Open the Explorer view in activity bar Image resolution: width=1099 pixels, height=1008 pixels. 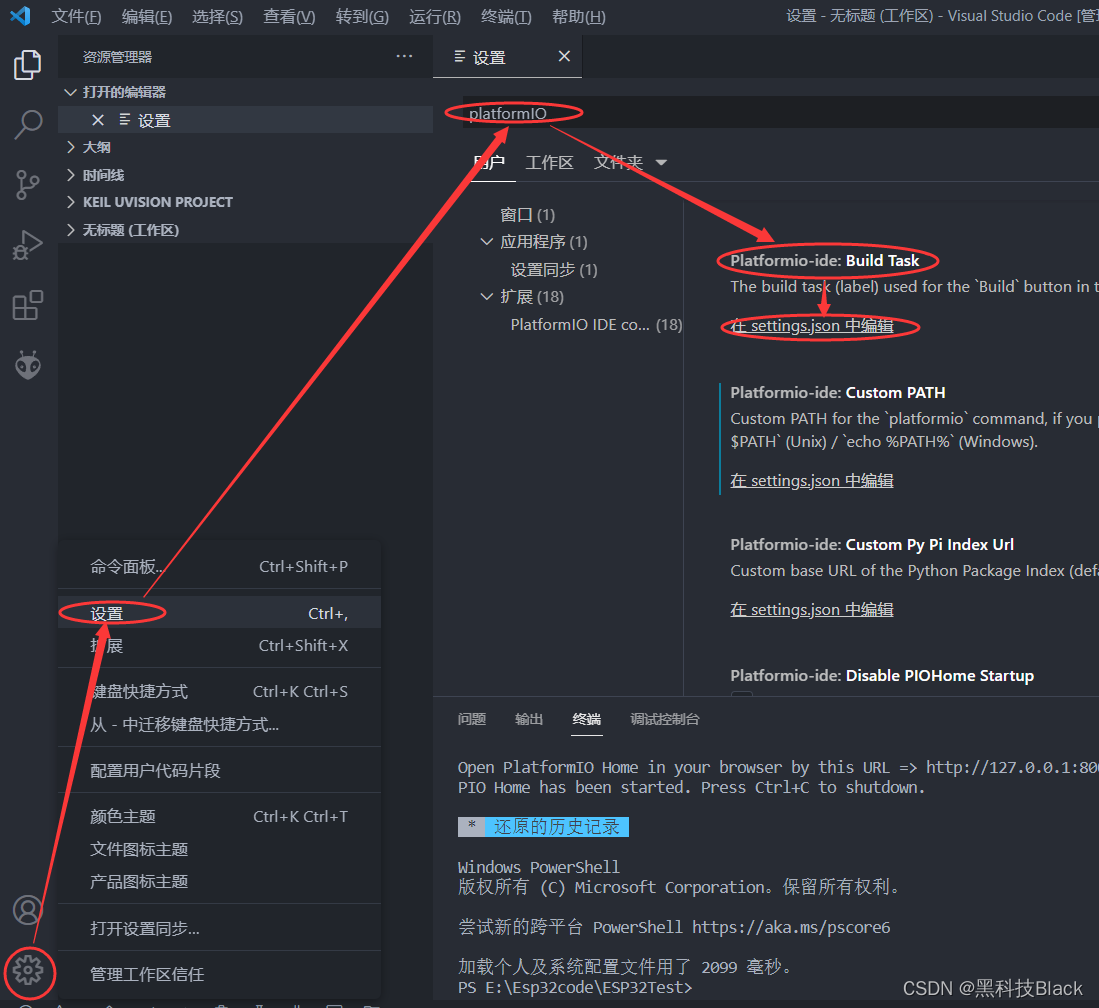click(27, 64)
